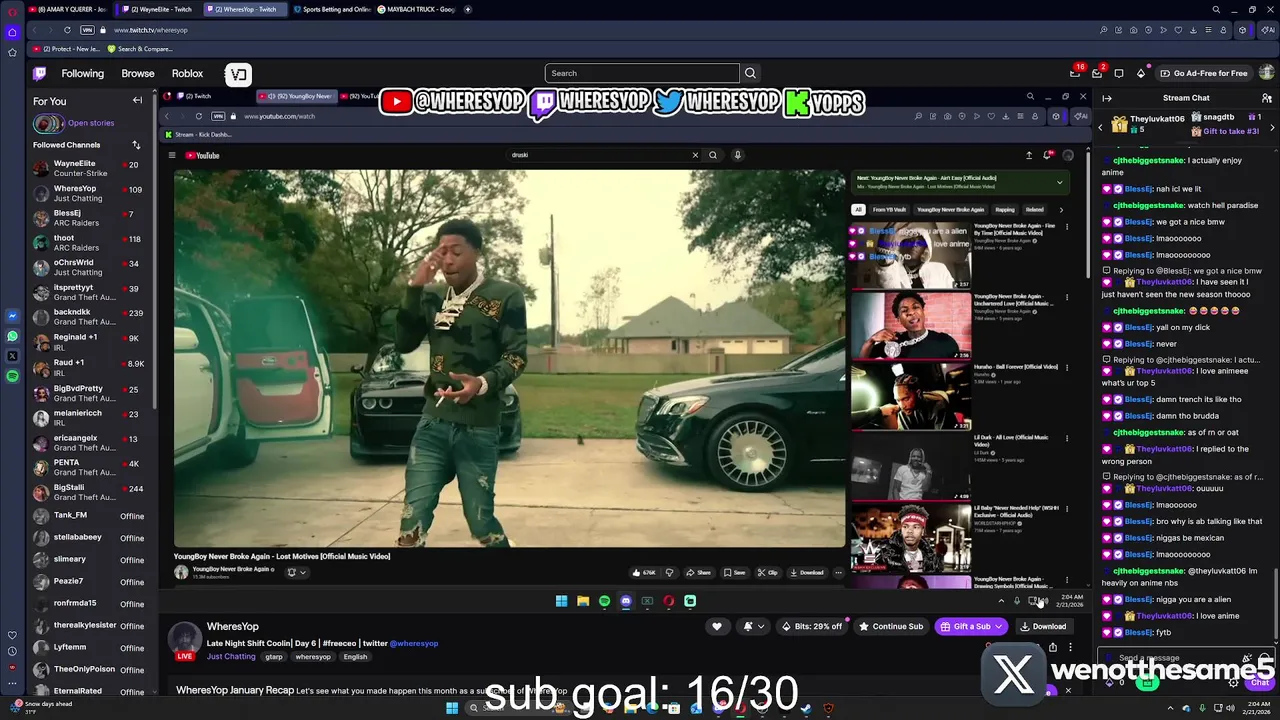Click the Twitch search magnifier button

(750, 73)
